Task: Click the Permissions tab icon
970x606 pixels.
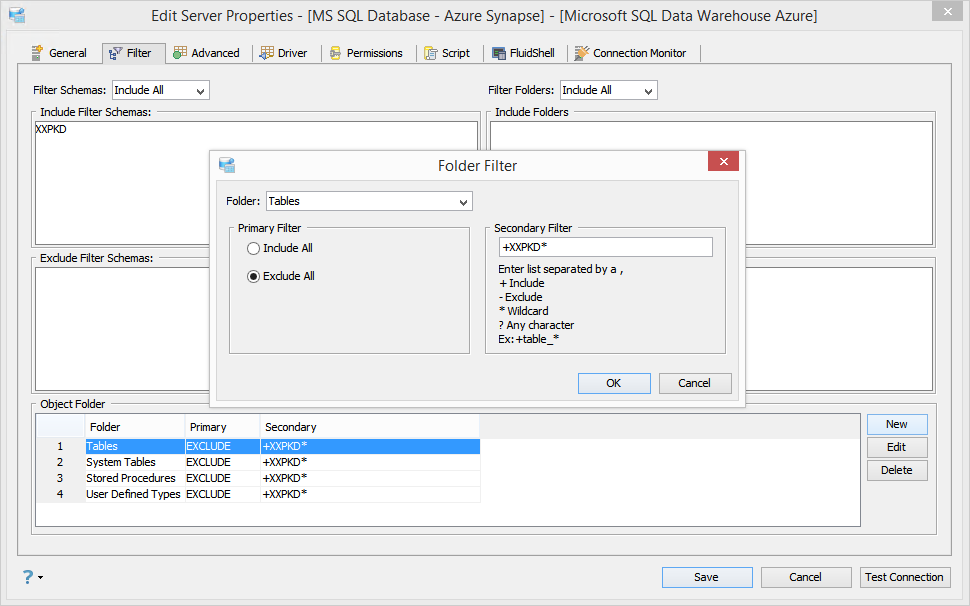Action: click(335, 53)
